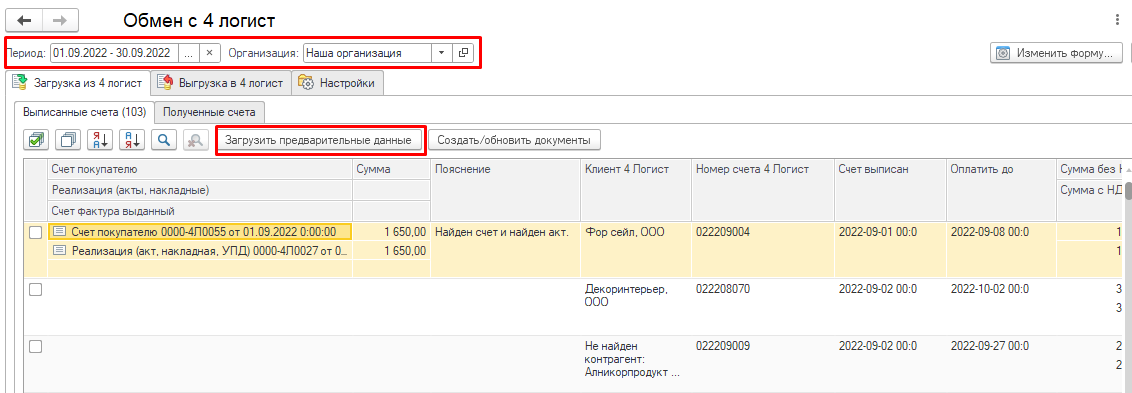Click date 2022-10-02 in Оплатить до
This screenshot has height=393, width=1132.
coord(990,289)
